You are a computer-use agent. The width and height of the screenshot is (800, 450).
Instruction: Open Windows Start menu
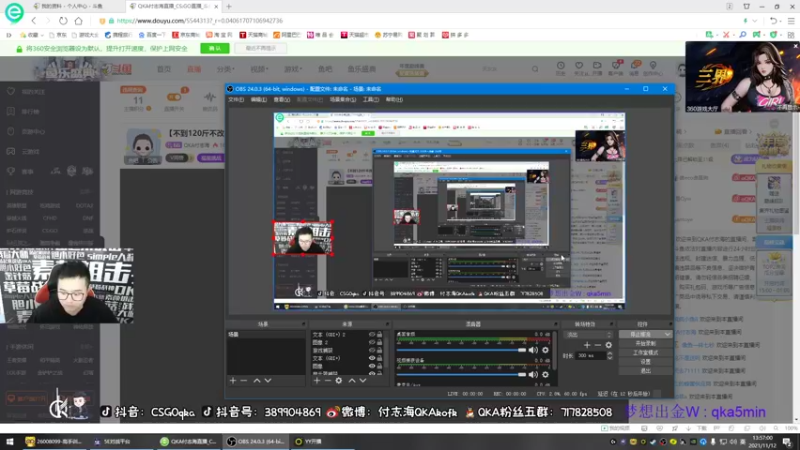coord(10,441)
